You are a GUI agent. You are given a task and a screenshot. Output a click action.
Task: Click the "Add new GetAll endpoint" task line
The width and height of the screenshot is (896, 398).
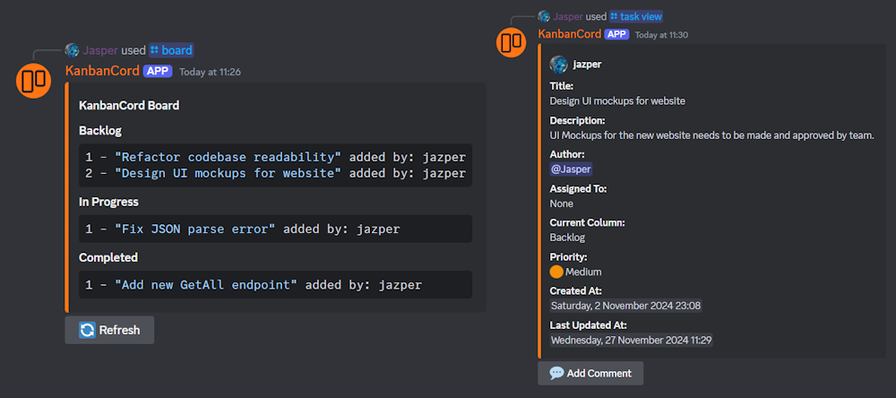click(275, 285)
